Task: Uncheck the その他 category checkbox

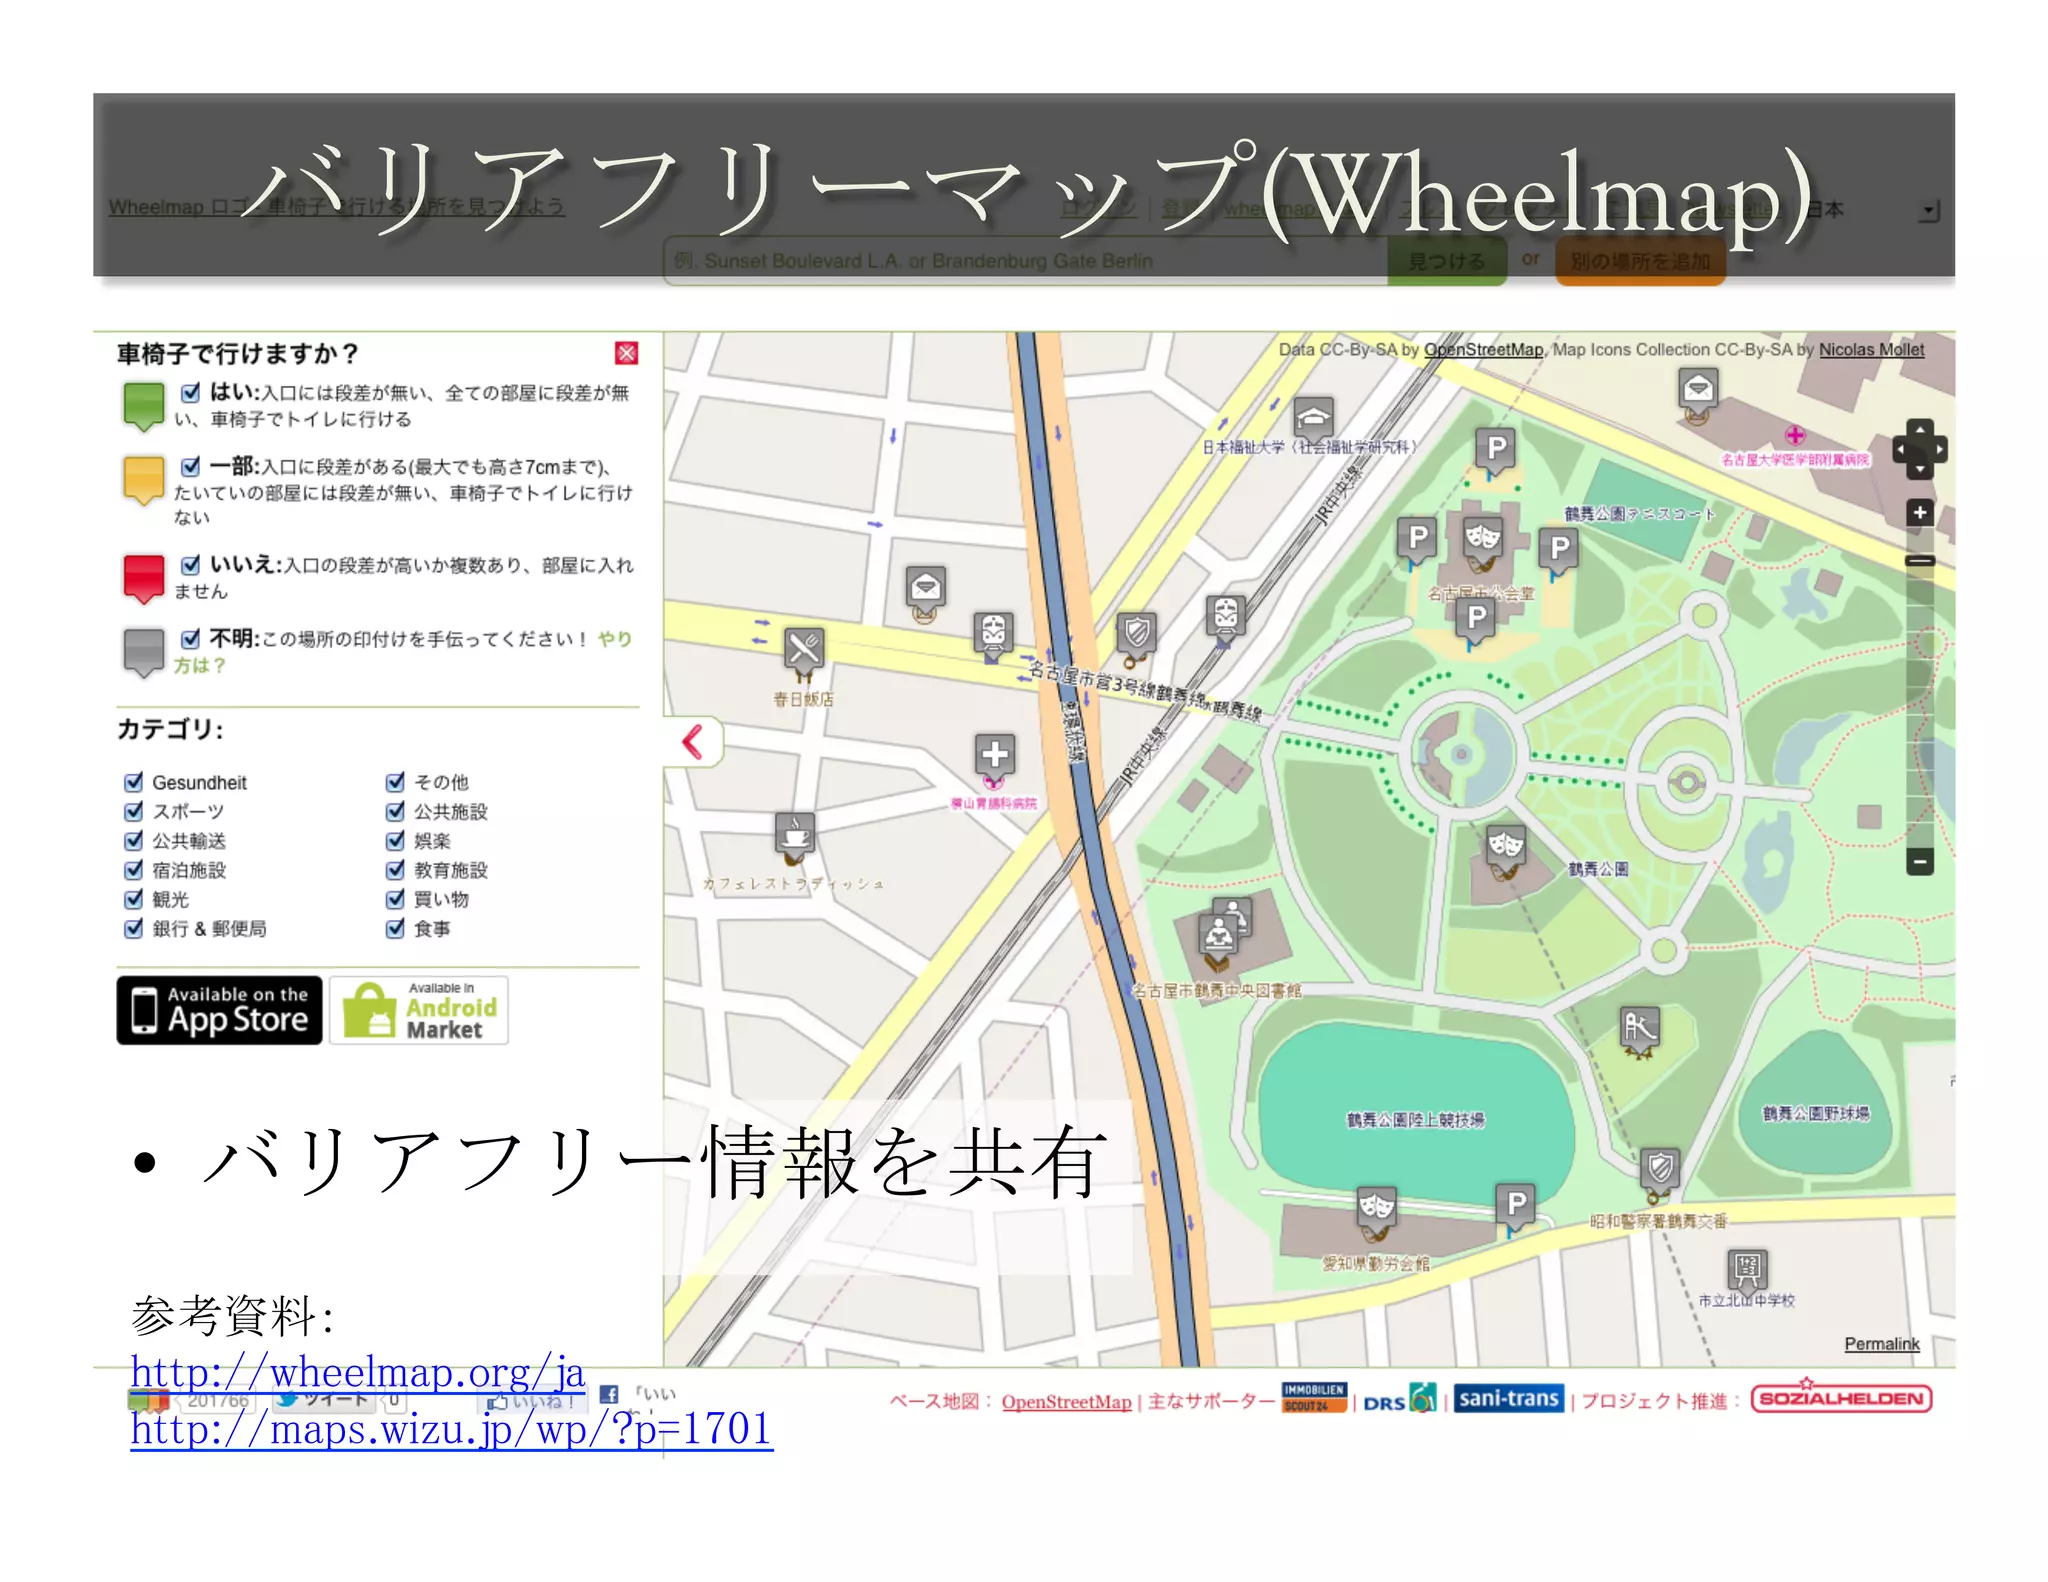Action: (x=395, y=781)
